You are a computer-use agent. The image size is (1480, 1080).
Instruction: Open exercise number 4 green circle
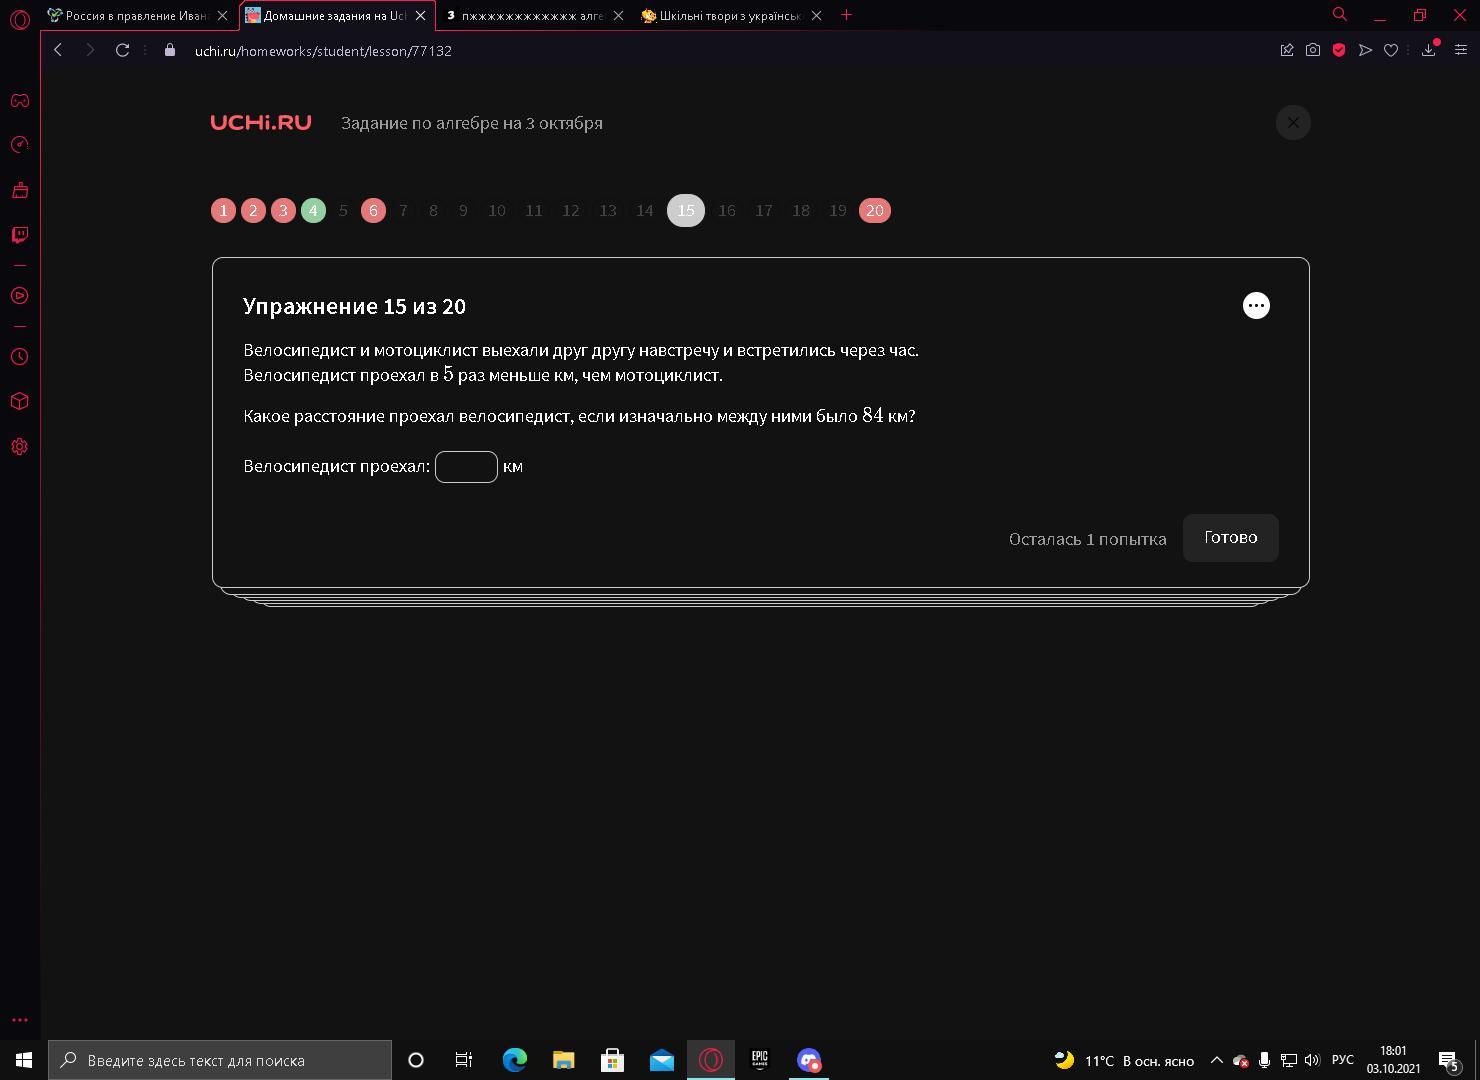point(313,211)
